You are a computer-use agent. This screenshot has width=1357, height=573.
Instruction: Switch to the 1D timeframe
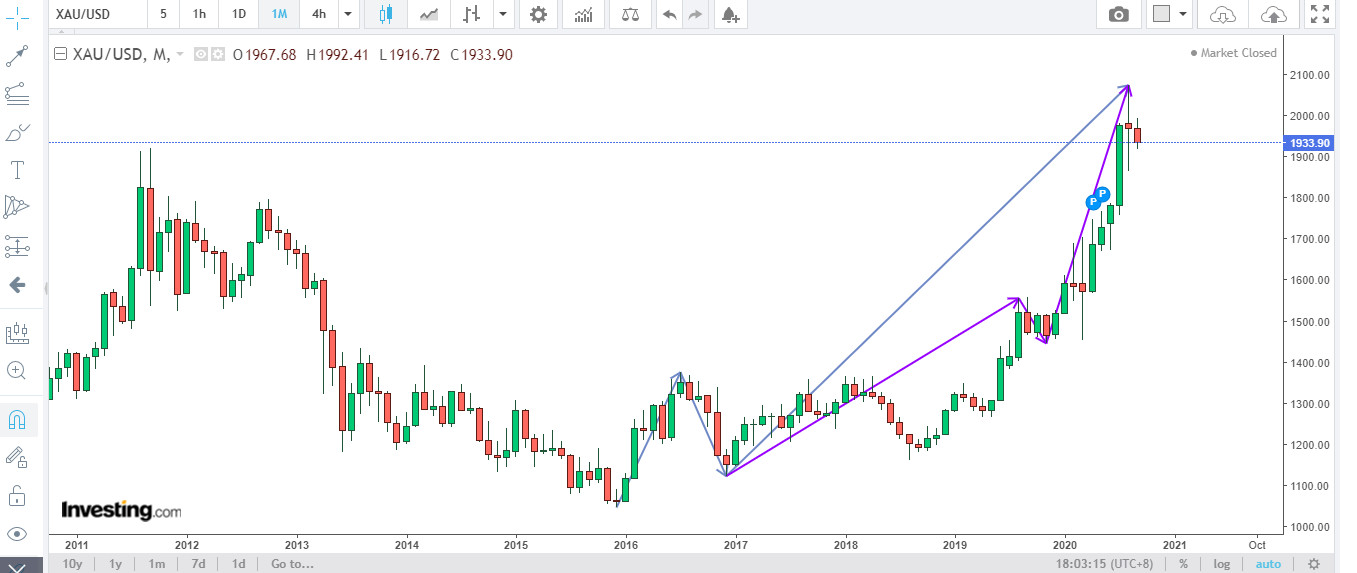238,14
